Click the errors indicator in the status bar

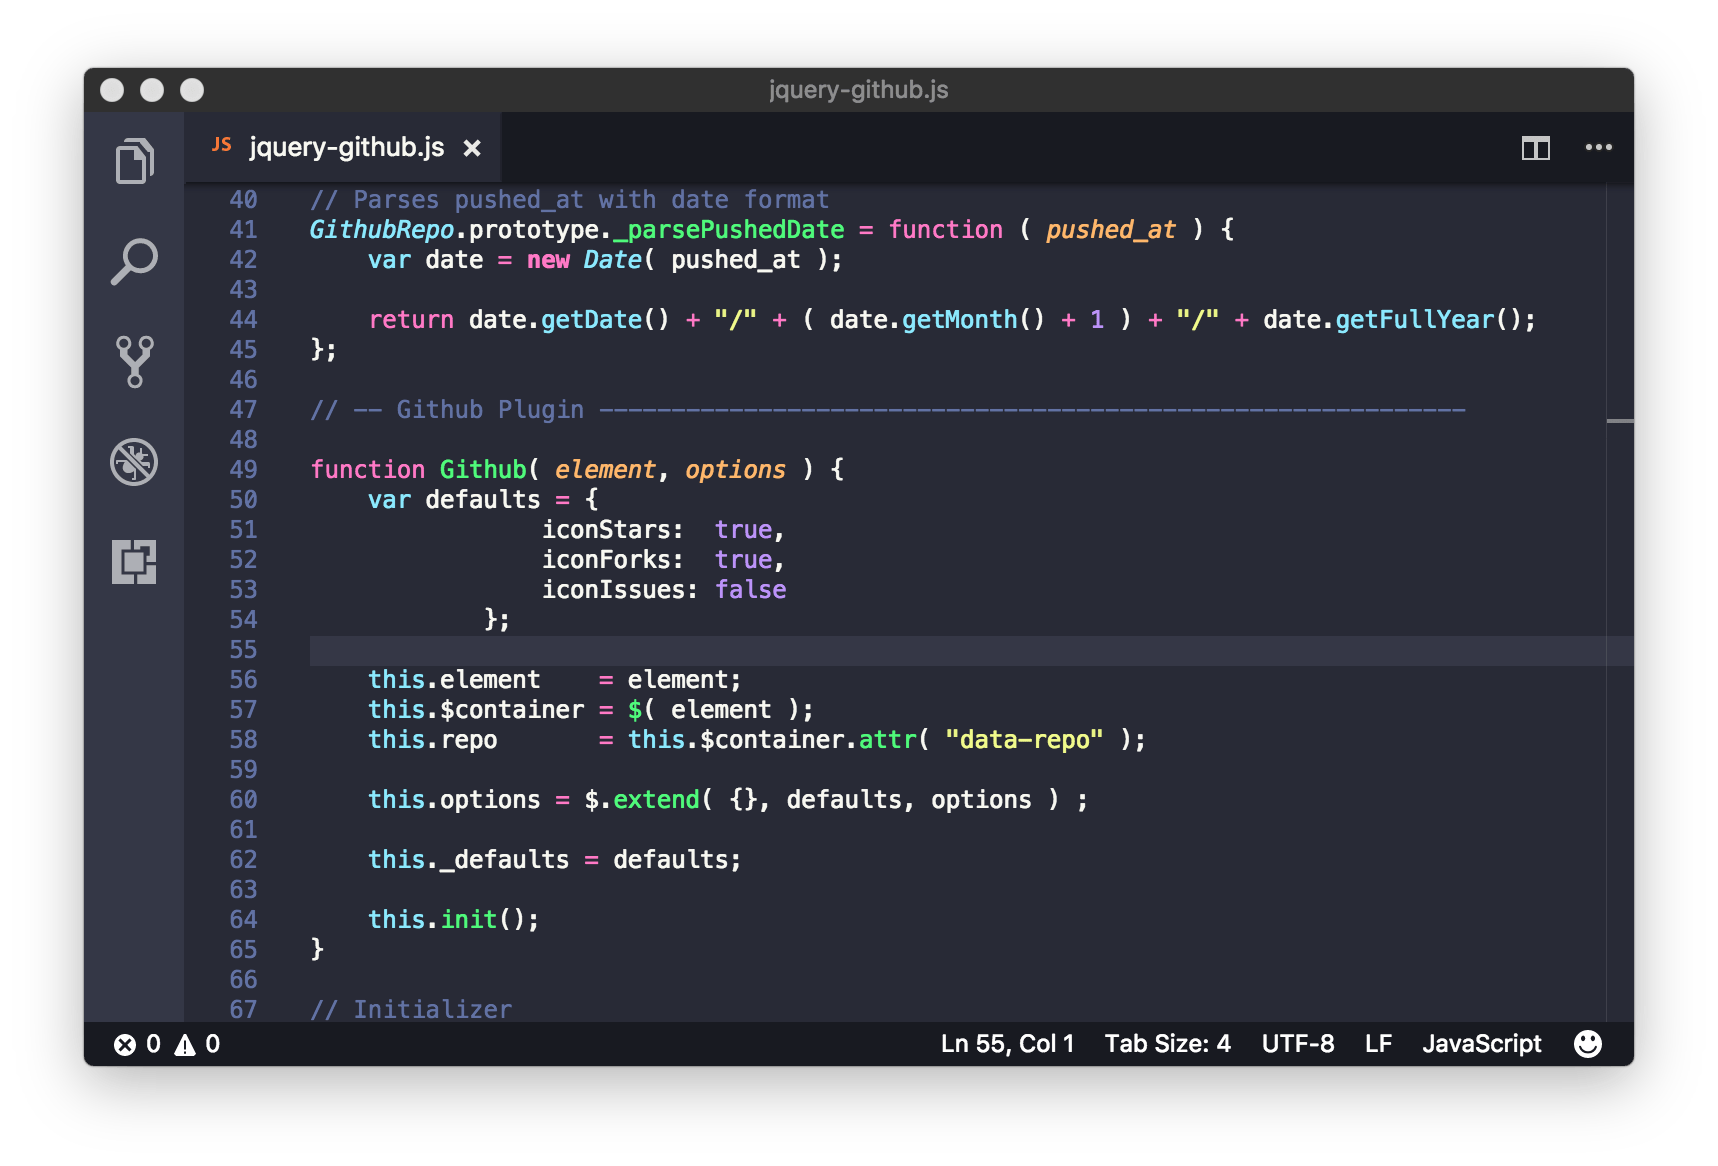(x=137, y=1043)
